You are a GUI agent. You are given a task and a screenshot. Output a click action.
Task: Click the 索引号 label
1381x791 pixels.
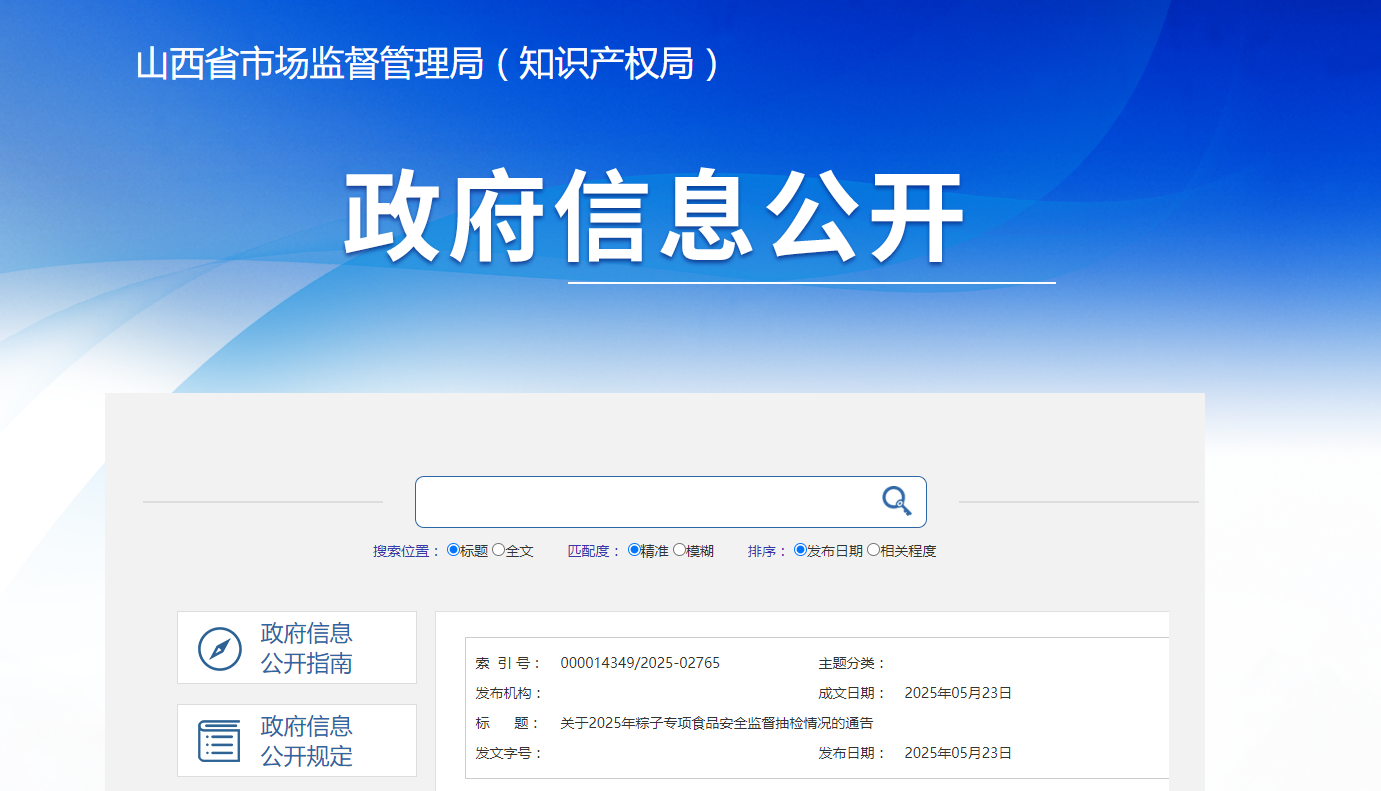[509, 663]
